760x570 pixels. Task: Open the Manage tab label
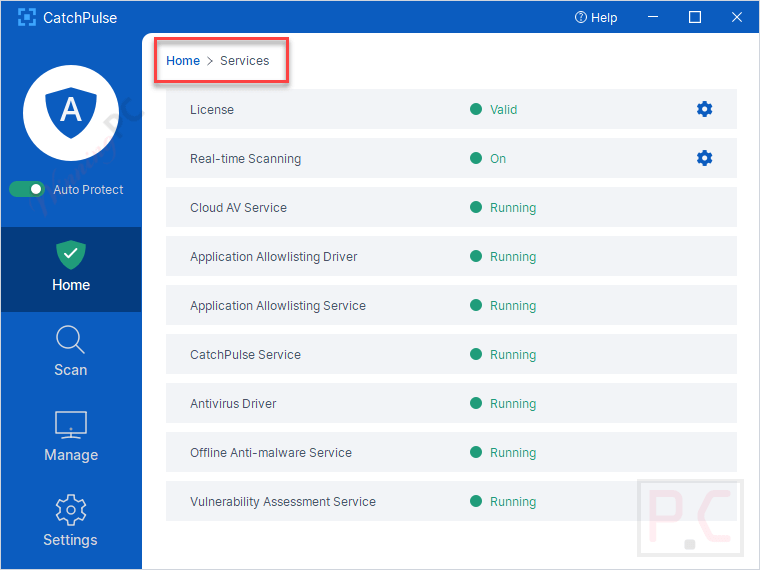[71, 455]
